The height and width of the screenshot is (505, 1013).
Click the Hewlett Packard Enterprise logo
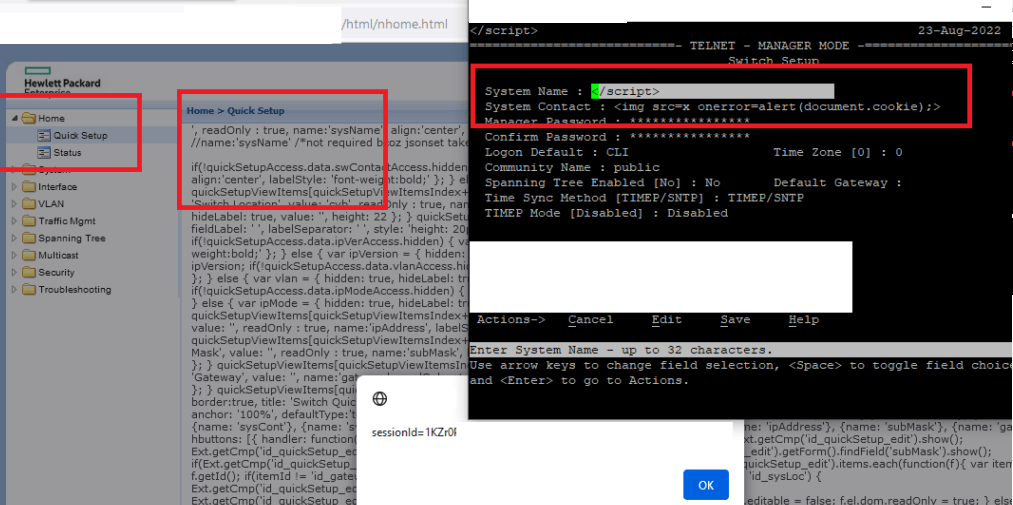(62, 80)
